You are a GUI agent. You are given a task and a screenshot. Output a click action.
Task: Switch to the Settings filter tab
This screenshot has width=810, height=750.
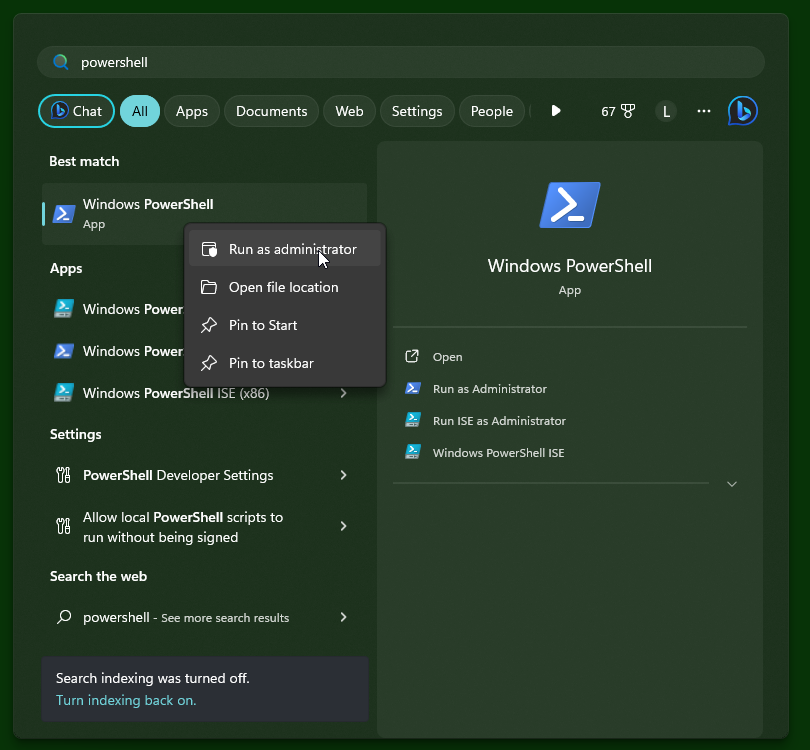pyautogui.click(x=417, y=111)
